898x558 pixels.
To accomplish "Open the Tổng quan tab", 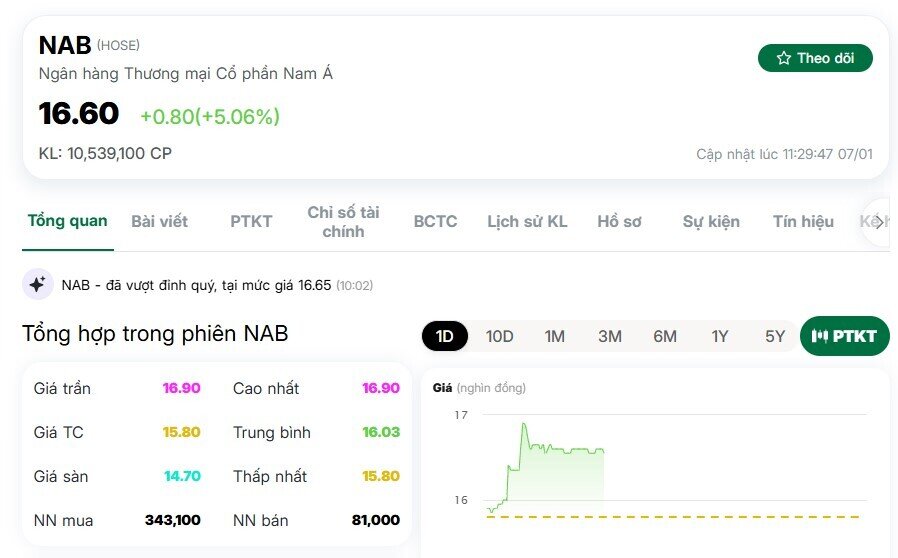I will click(x=68, y=221).
